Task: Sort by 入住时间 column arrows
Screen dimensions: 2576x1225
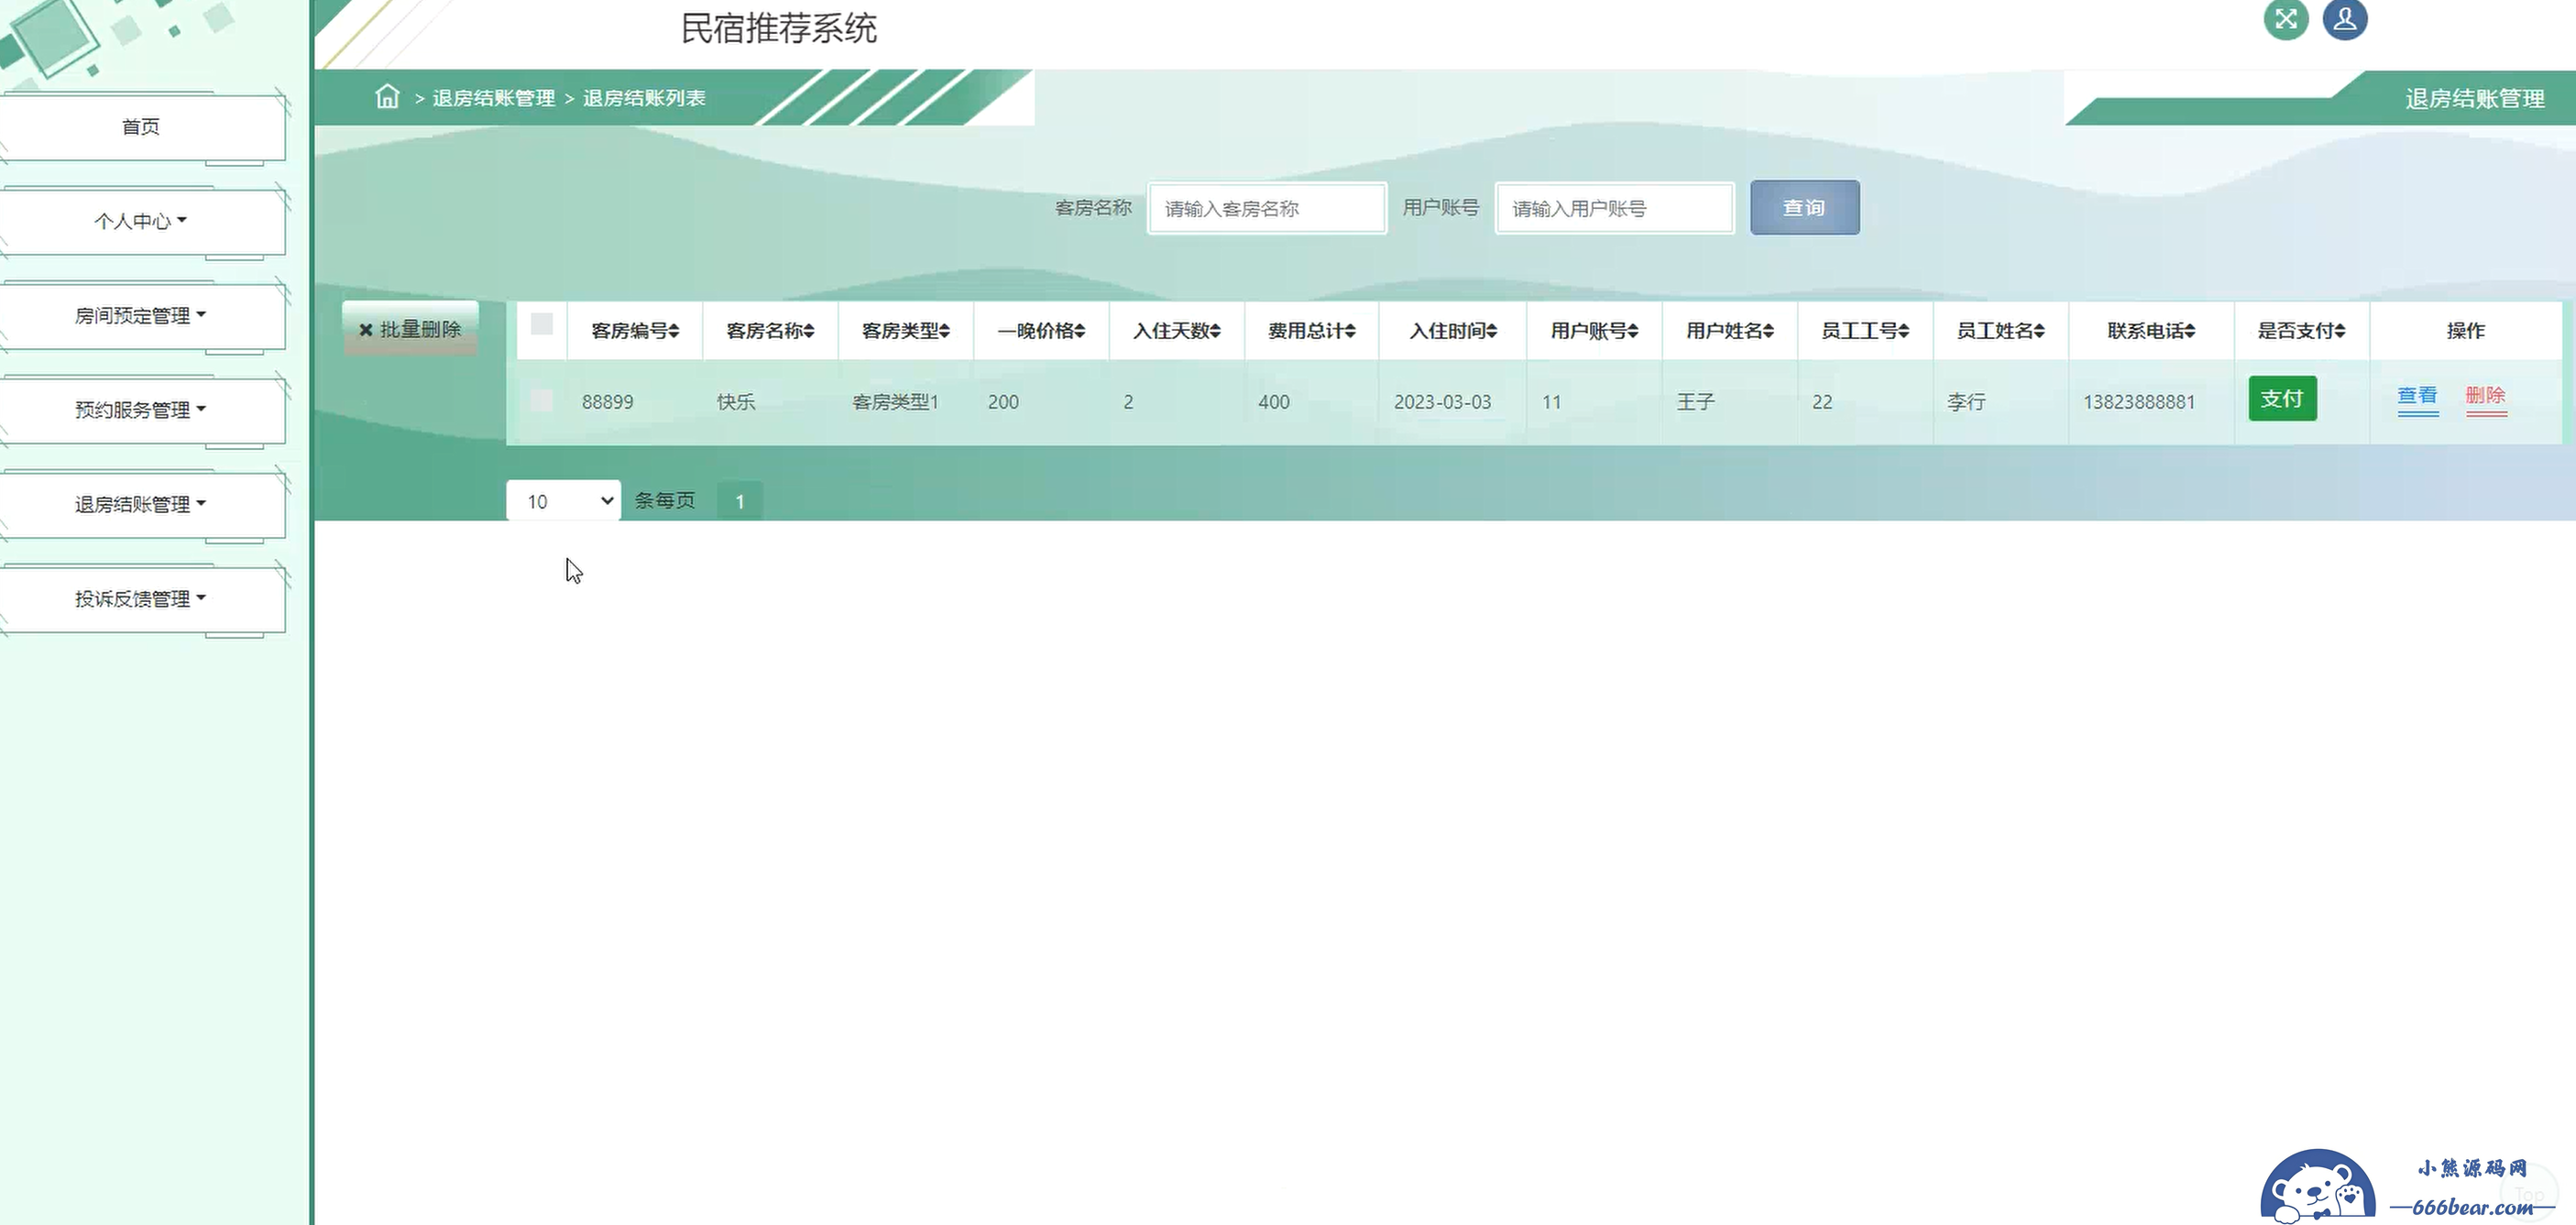Action: [1492, 331]
